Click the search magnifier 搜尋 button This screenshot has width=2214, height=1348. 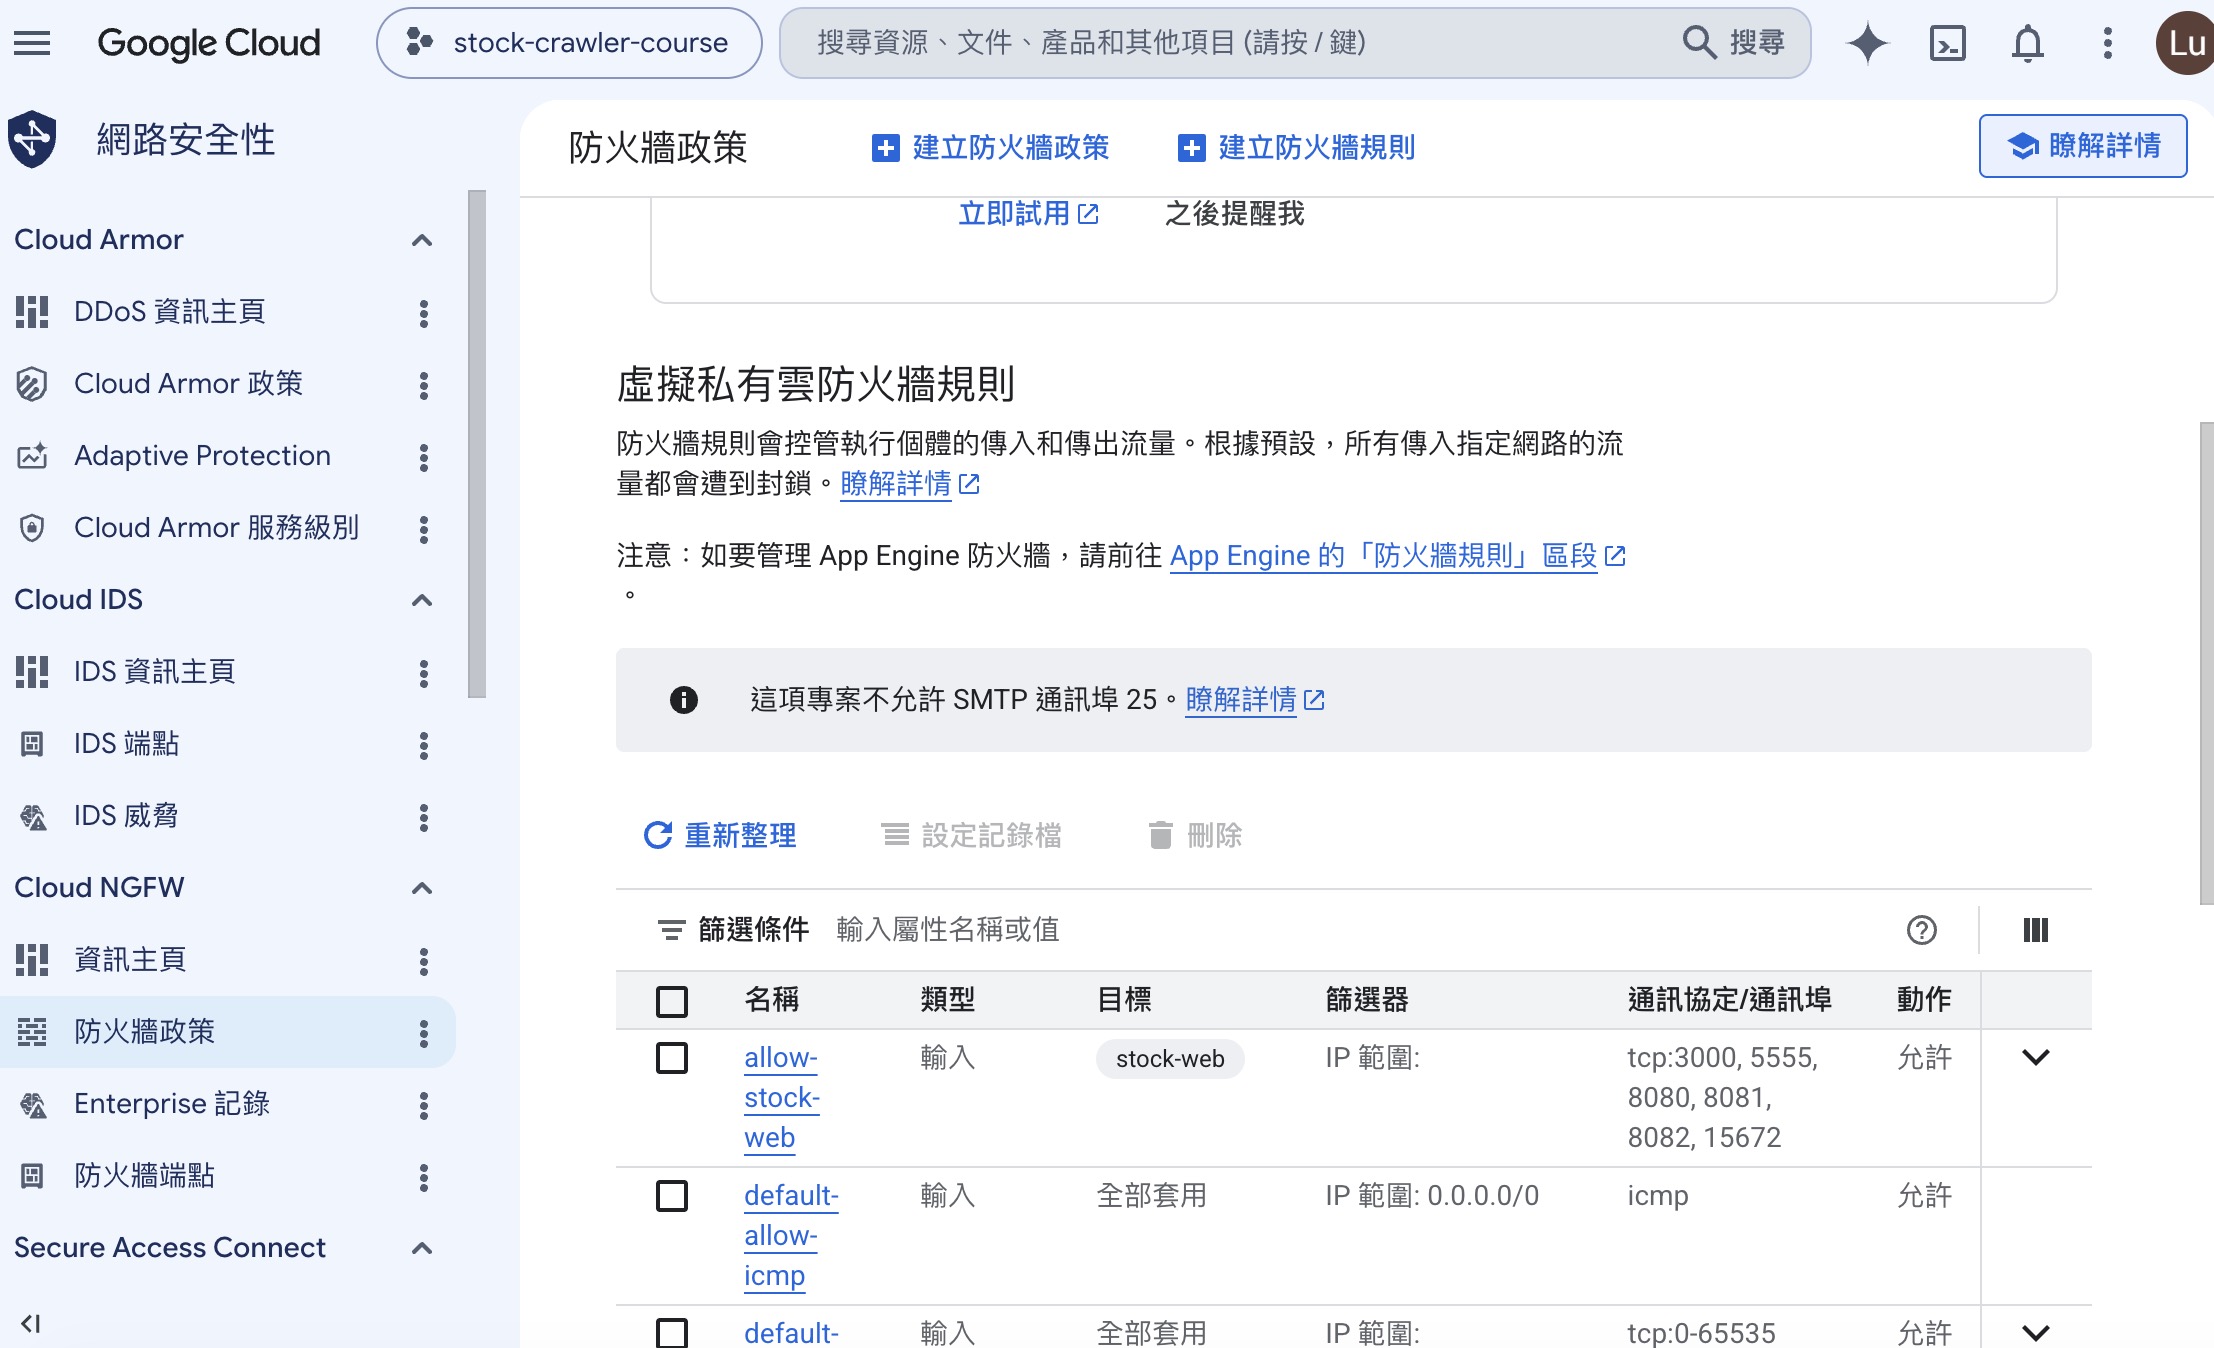pyautogui.click(x=1734, y=43)
